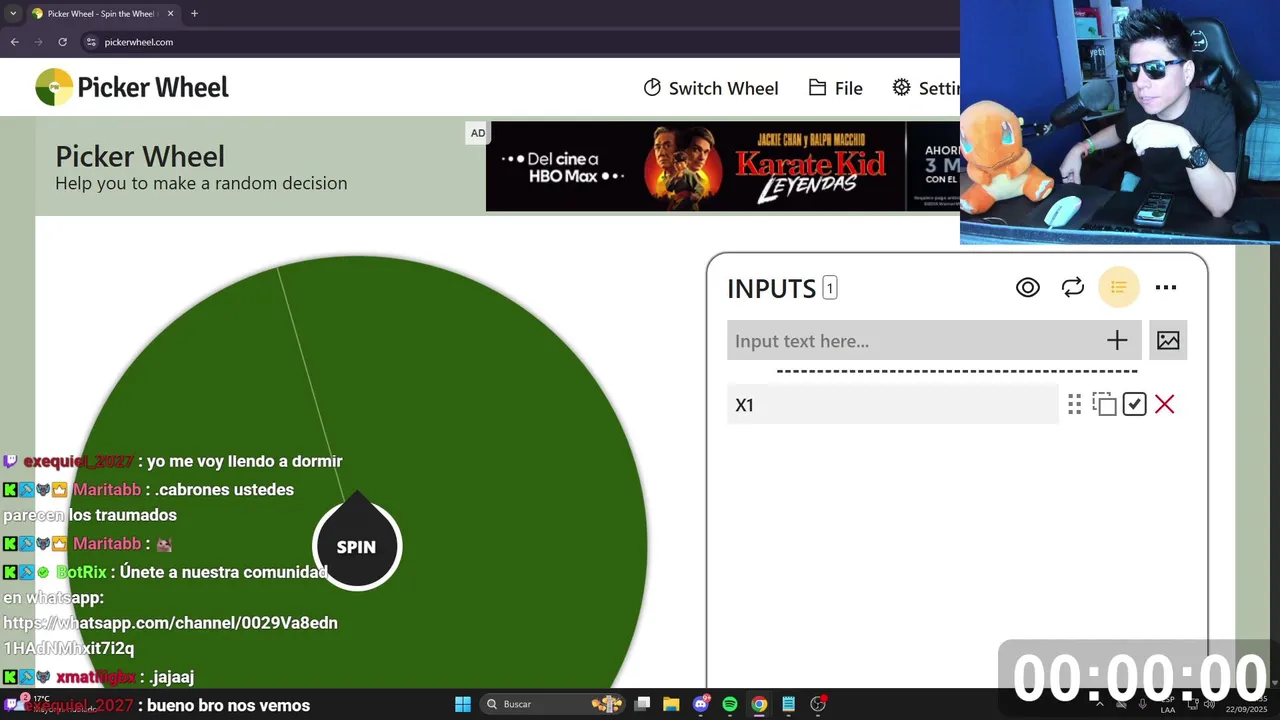The width and height of the screenshot is (1280, 720).
Task: Click the AD label badge
Action: (478, 133)
